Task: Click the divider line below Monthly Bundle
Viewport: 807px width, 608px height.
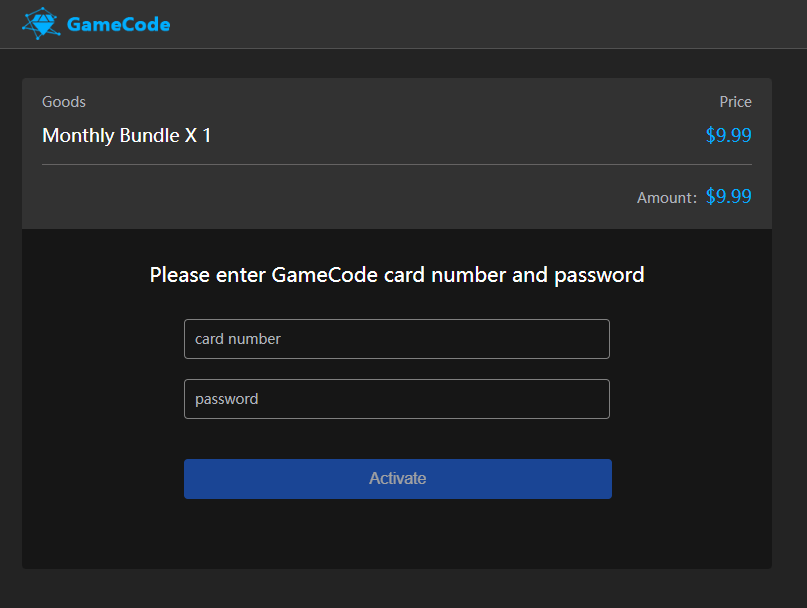Action: 397,165
